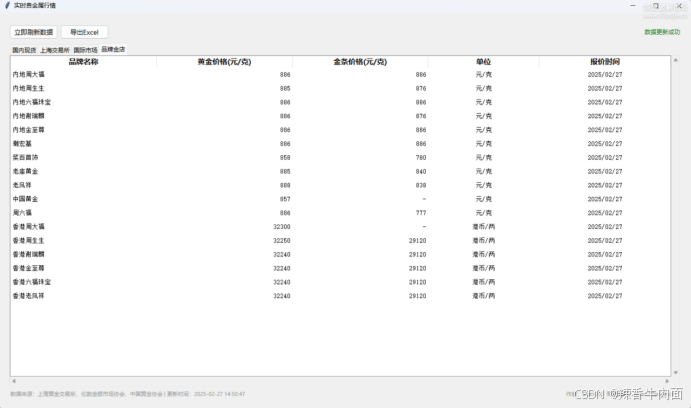
Task: Click the scroll left arrow below the table
Action: (14, 381)
